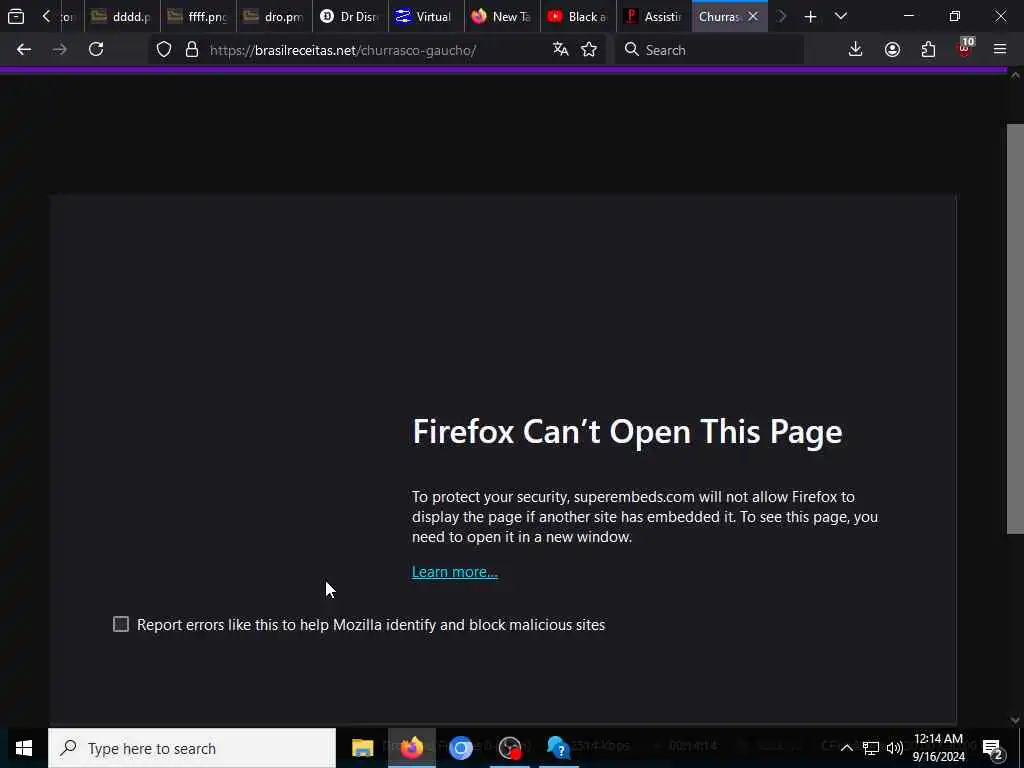Switch to the Black a YouTube tab
The image size is (1024, 768).
tap(579, 16)
